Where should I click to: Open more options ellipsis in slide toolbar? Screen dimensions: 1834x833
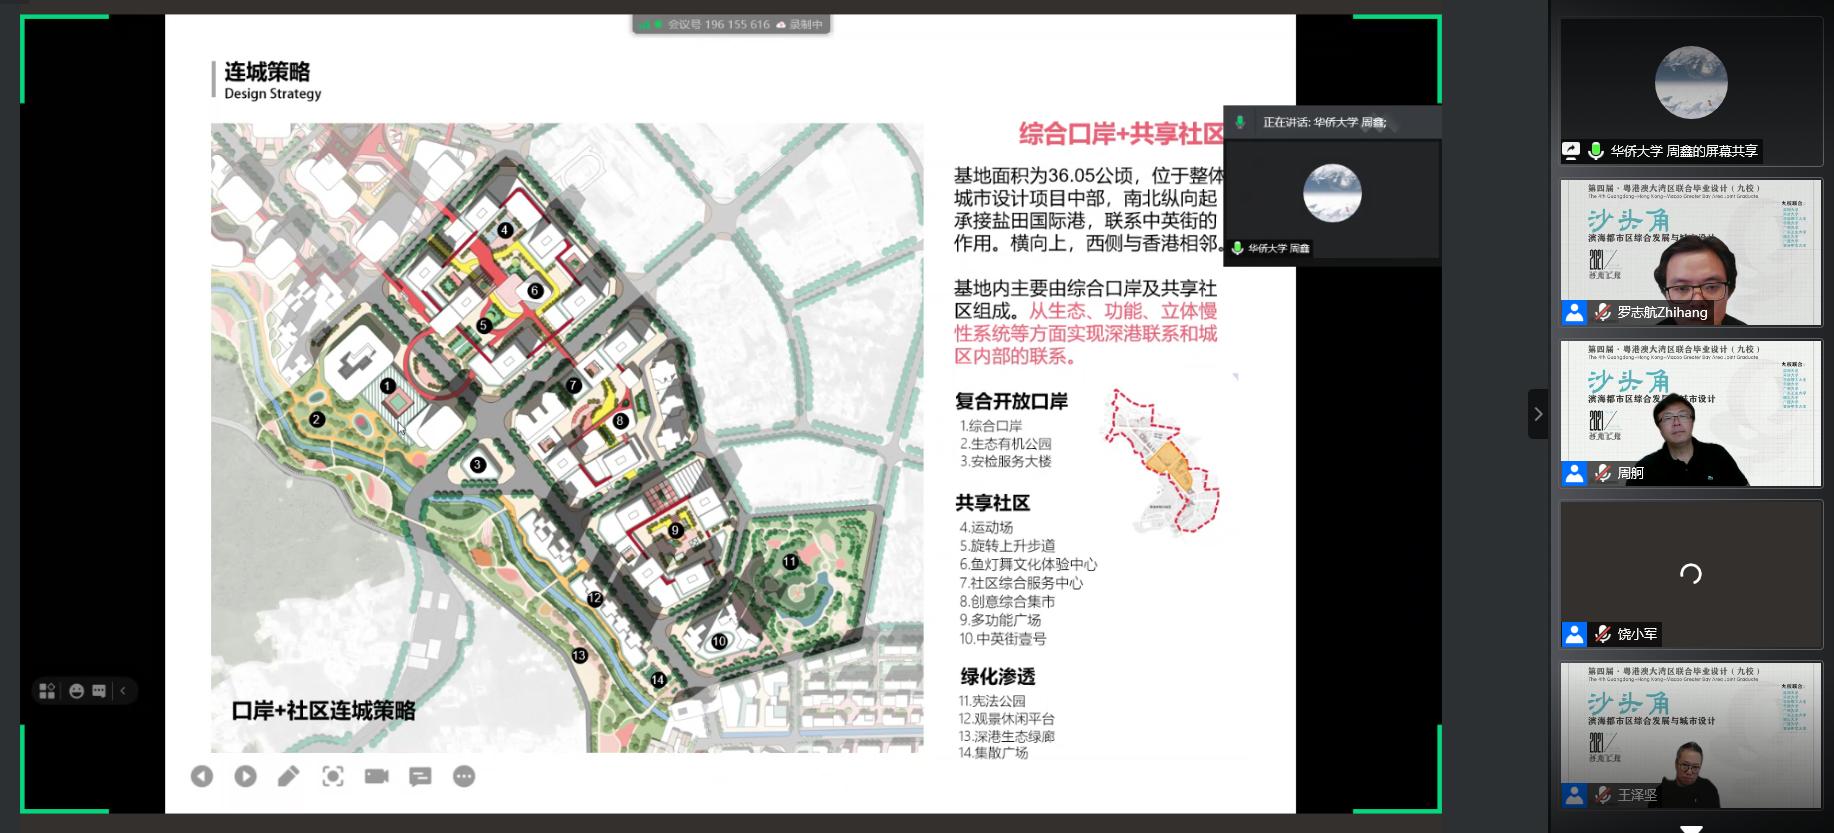tap(464, 776)
